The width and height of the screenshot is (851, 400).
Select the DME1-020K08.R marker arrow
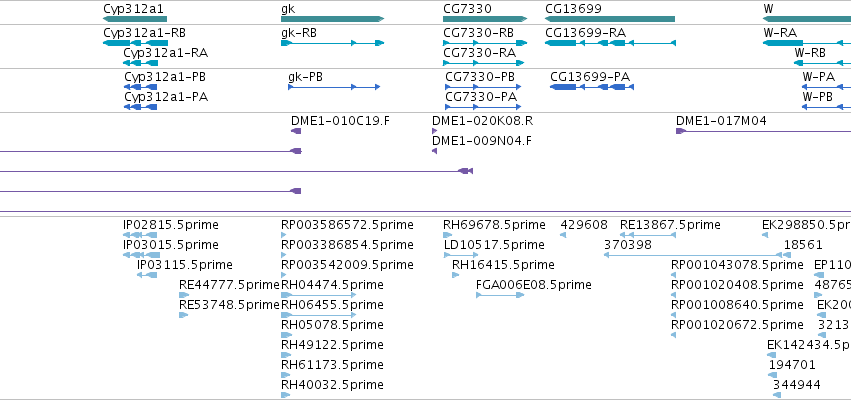point(434,131)
